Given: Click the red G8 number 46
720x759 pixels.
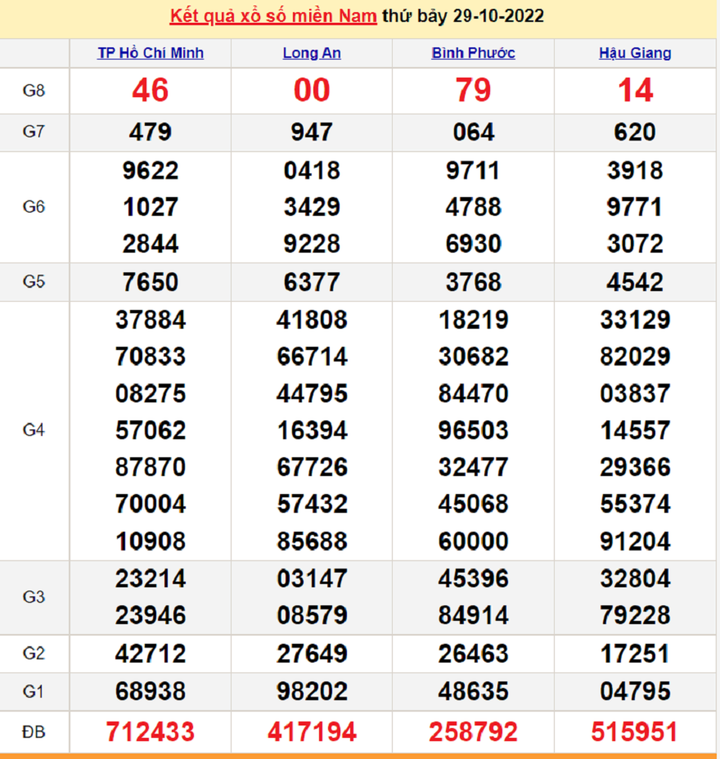Looking at the screenshot, I should [150, 91].
